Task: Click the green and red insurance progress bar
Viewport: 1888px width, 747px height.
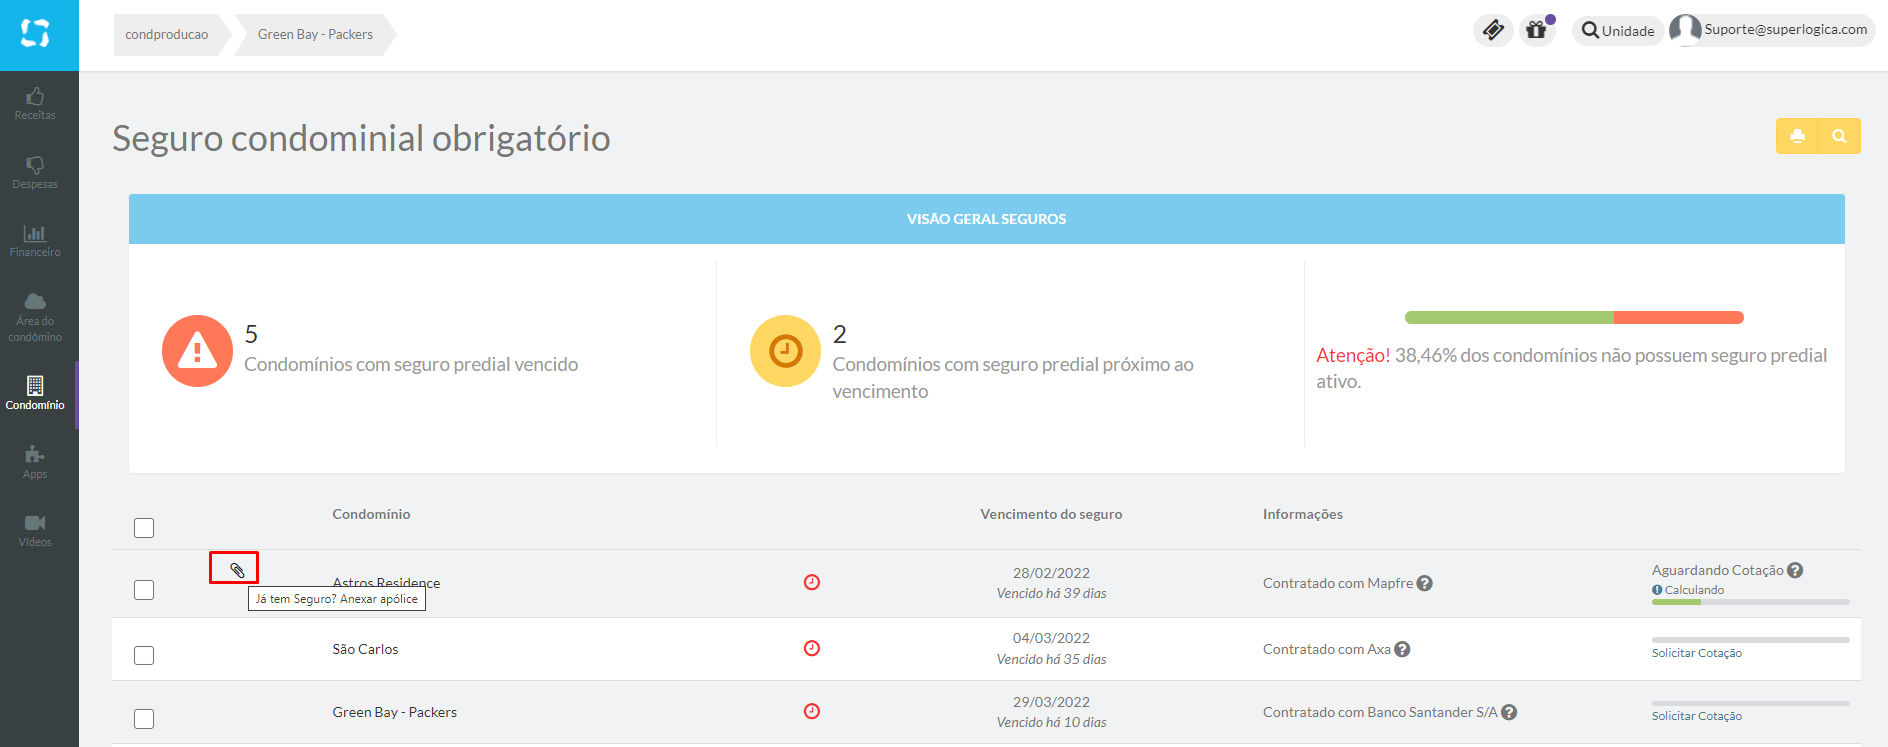Action: 1574,317
